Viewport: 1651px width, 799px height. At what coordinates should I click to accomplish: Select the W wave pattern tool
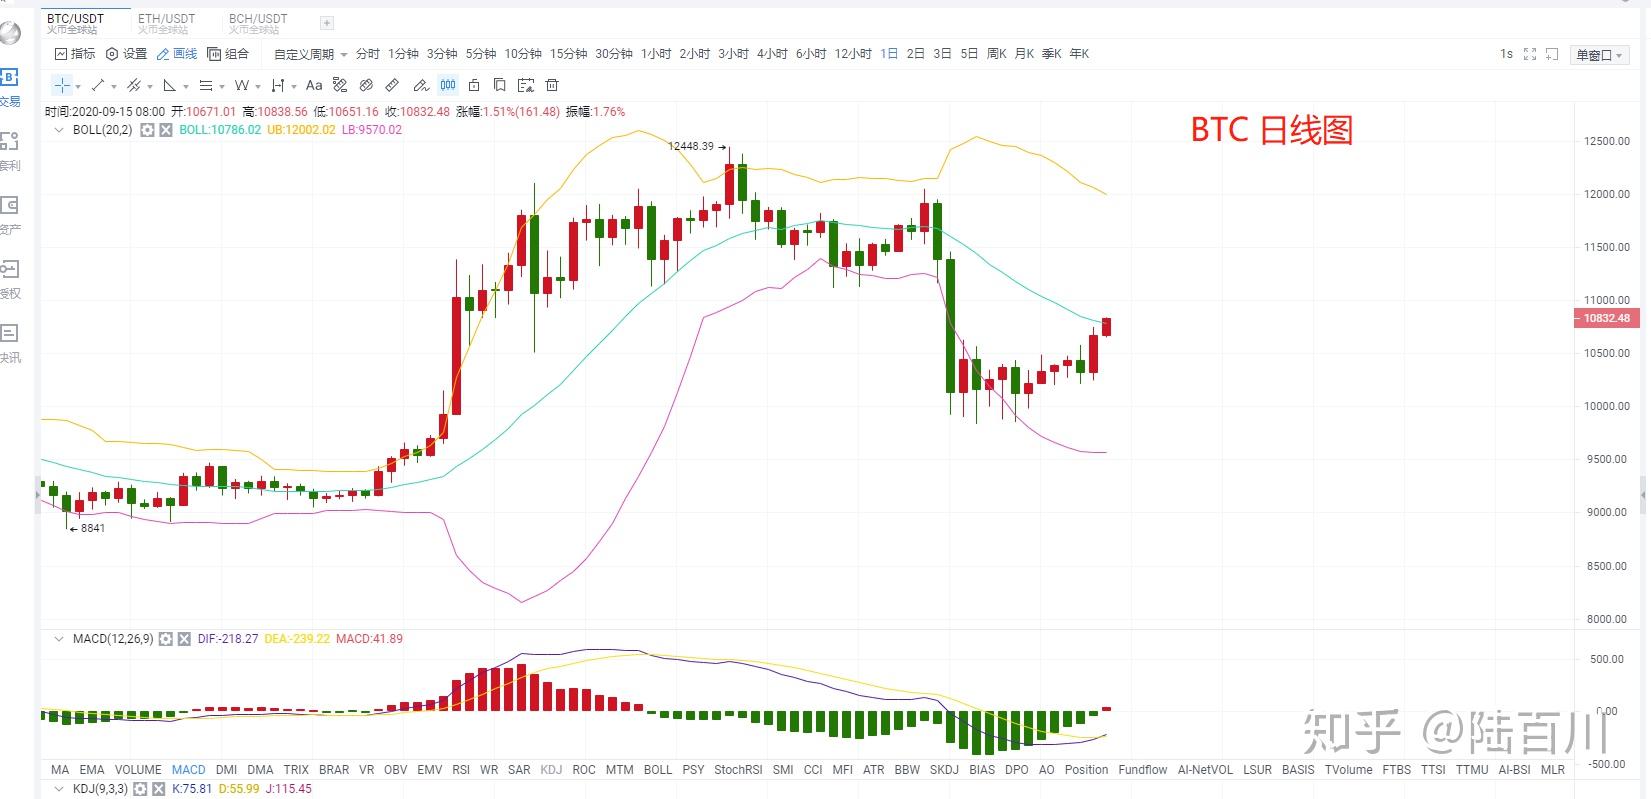coord(242,85)
